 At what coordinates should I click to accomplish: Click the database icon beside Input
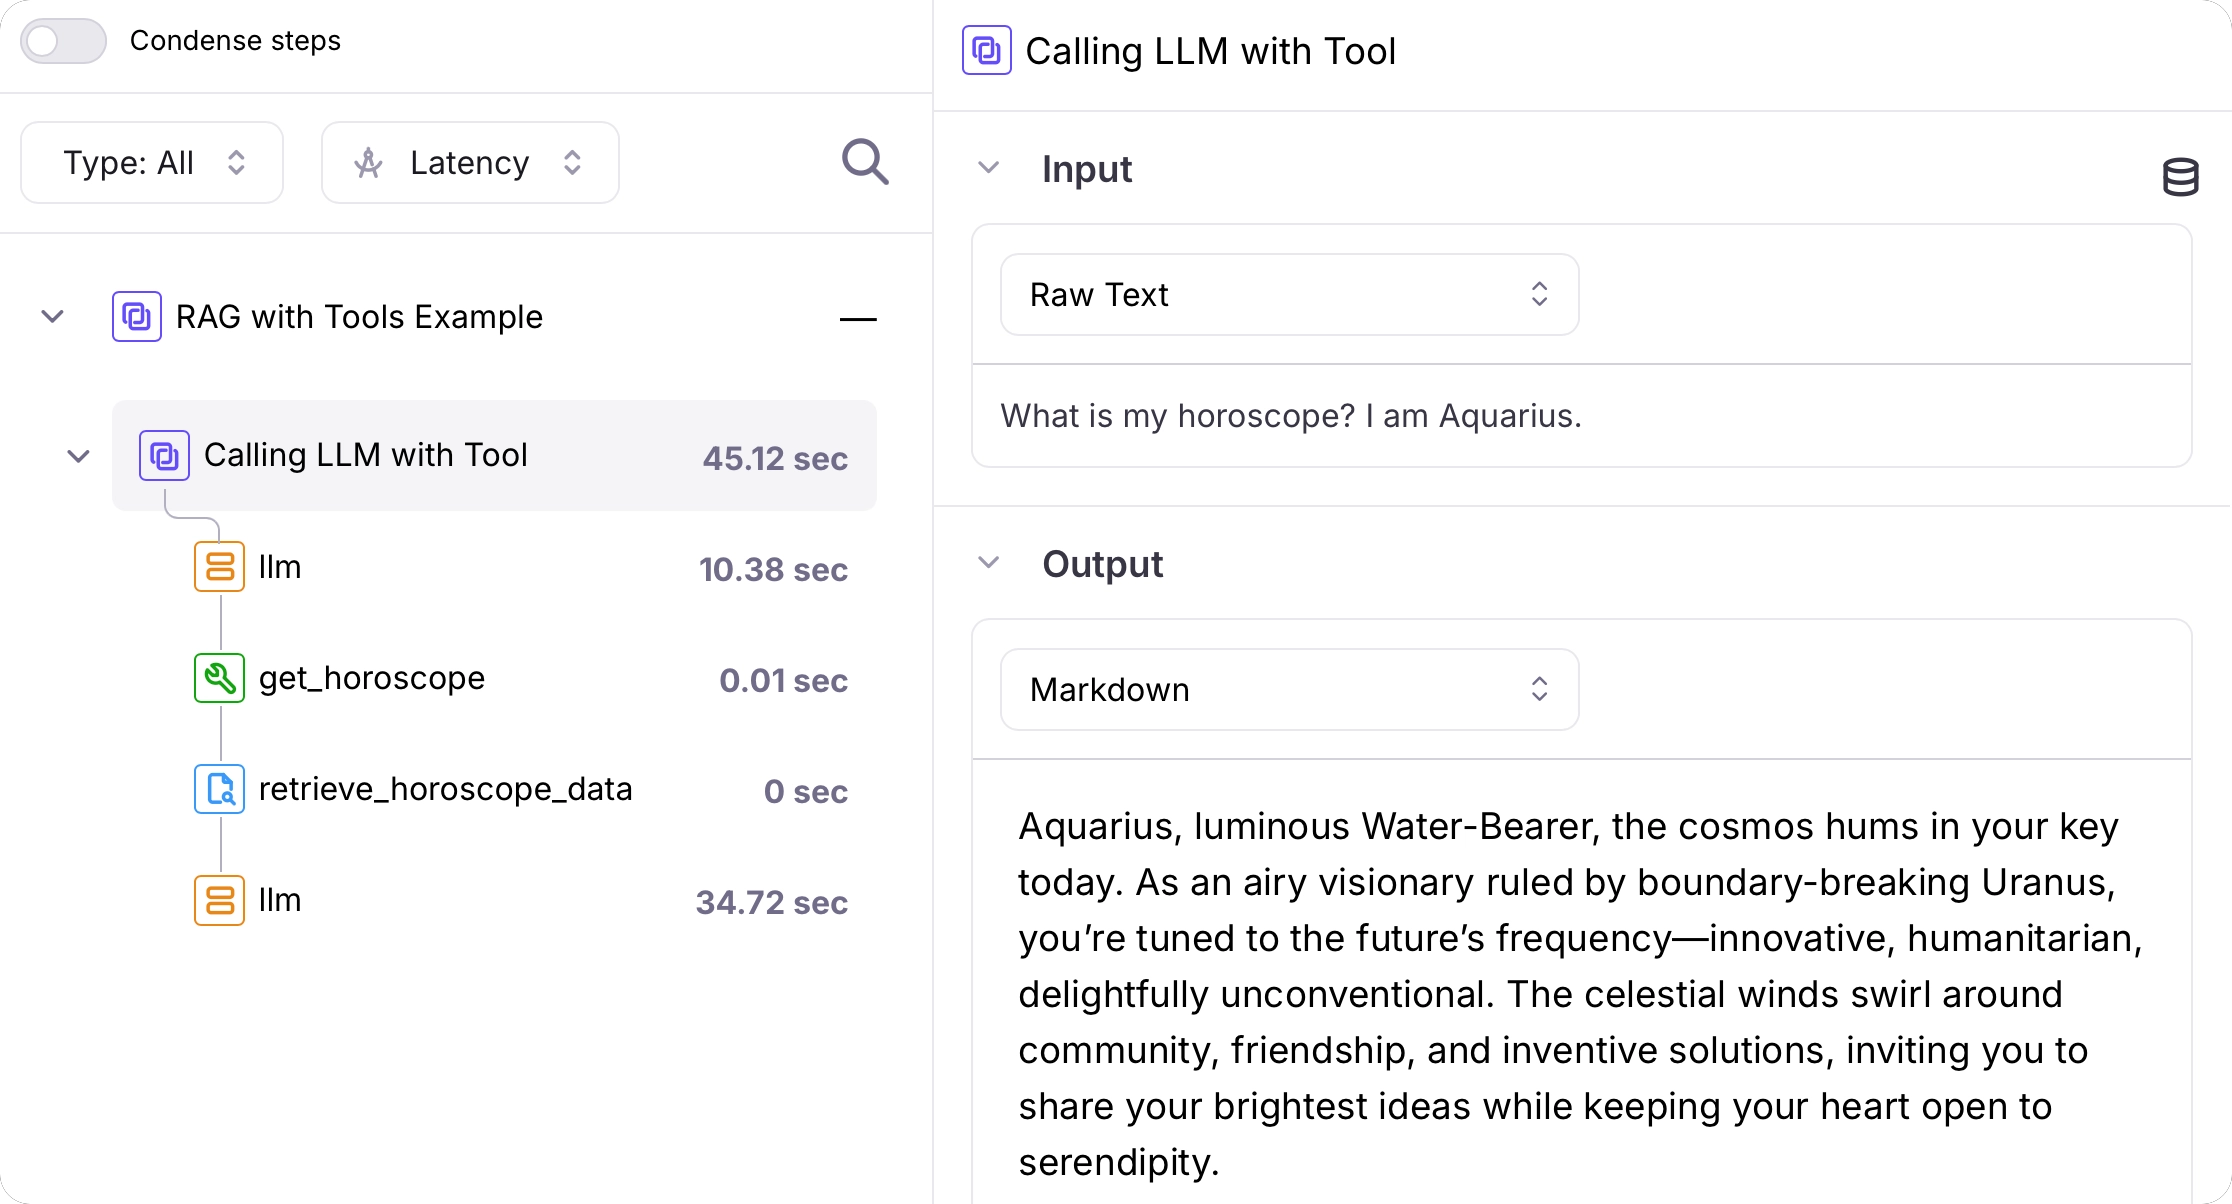pyautogui.click(x=2180, y=177)
